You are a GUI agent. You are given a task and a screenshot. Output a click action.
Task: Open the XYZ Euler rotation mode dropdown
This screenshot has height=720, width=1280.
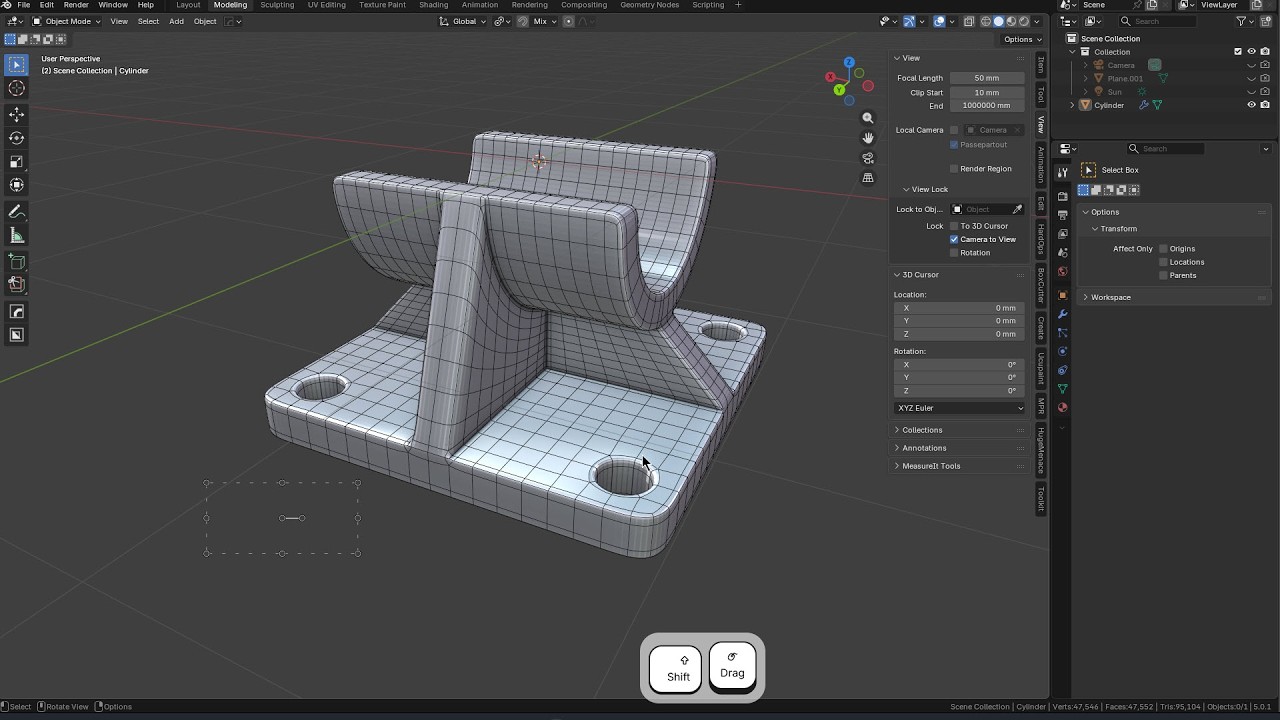[x=959, y=408]
